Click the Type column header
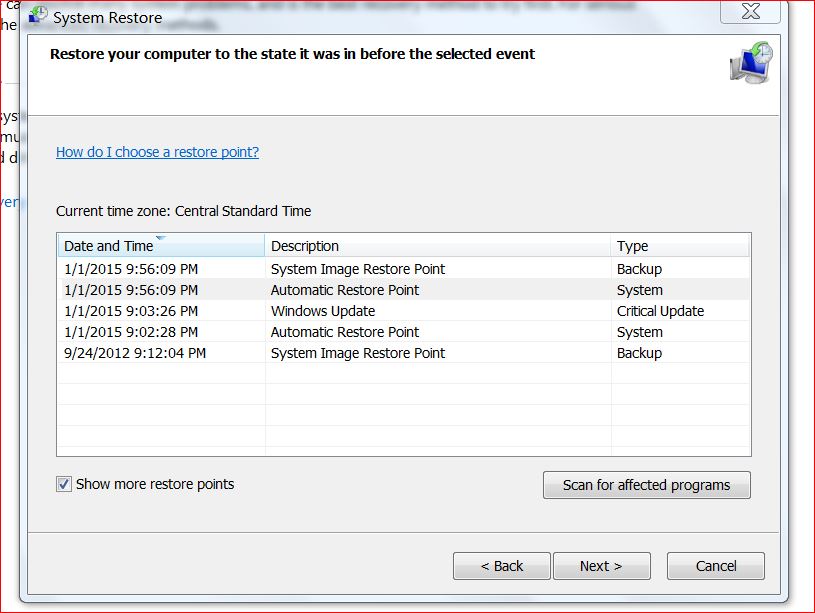815x613 pixels. (633, 246)
